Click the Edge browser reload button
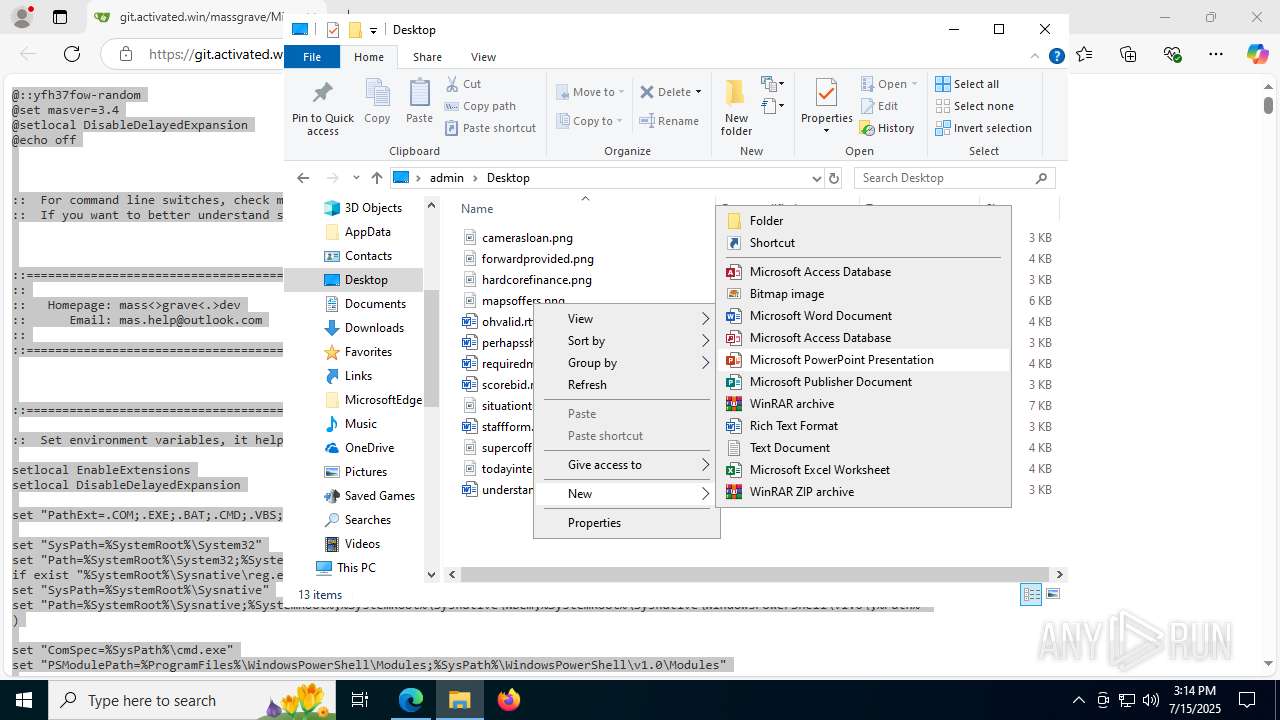 coord(72,54)
